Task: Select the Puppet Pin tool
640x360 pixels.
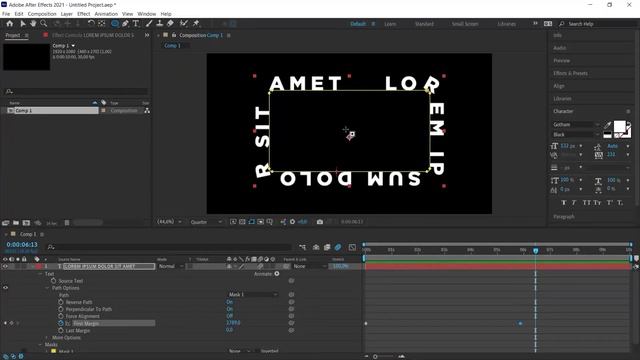Action: coord(196,24)
